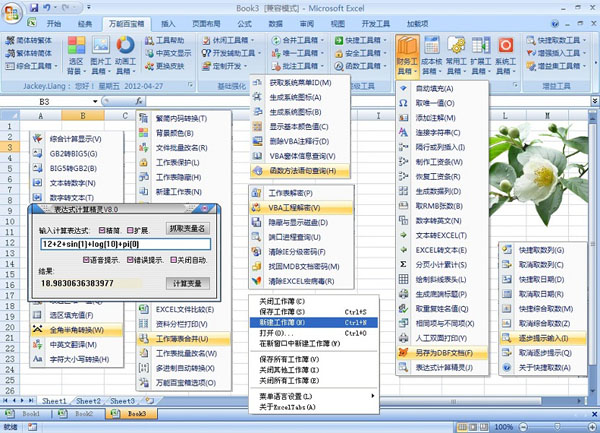Click the insert worksheet icon after Sheet3
Image resolution: width=600 pixels, height=433 pixels.
click(149, 400)
